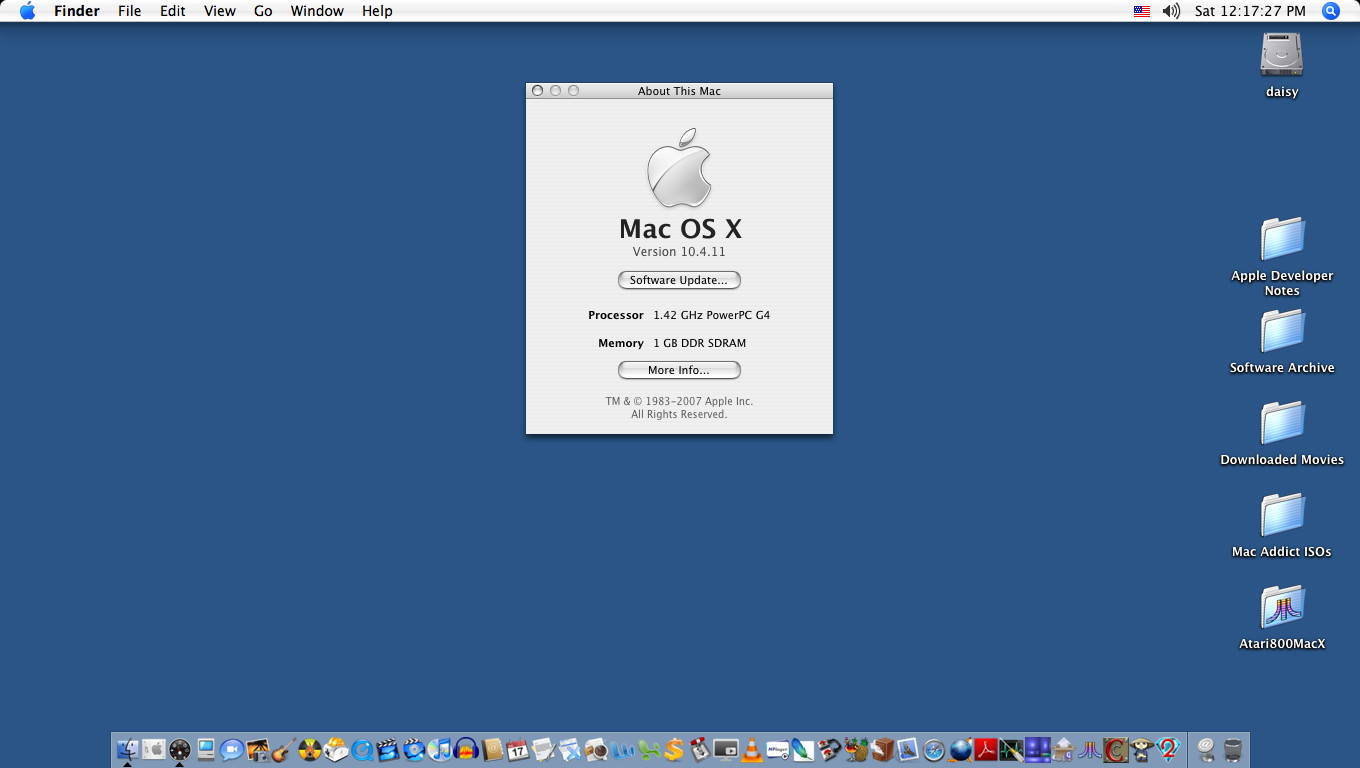
Task: Open Apple Developer Notes desktop folder
Action: click(x=1282, y=240)
